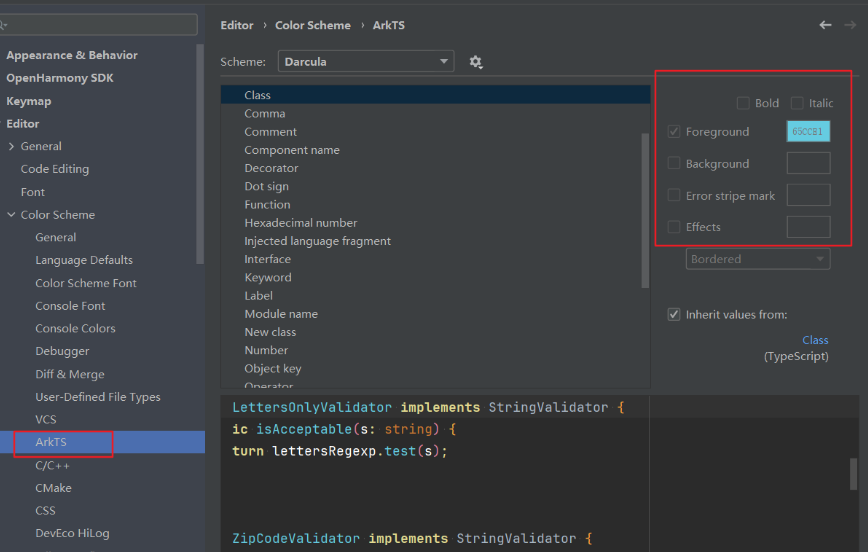
Task: Click the attributes list vertical scrollbar
Action: pyautogui.click(x=645, y=210)
